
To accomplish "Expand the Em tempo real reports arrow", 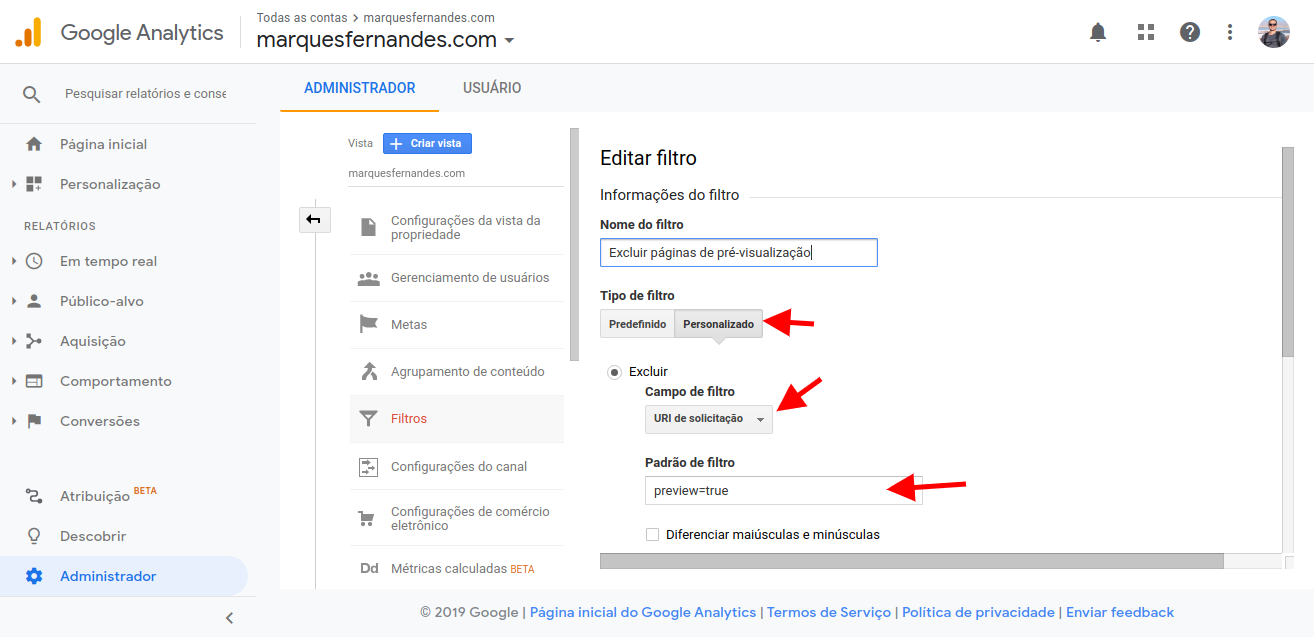I will pos(14,261).
